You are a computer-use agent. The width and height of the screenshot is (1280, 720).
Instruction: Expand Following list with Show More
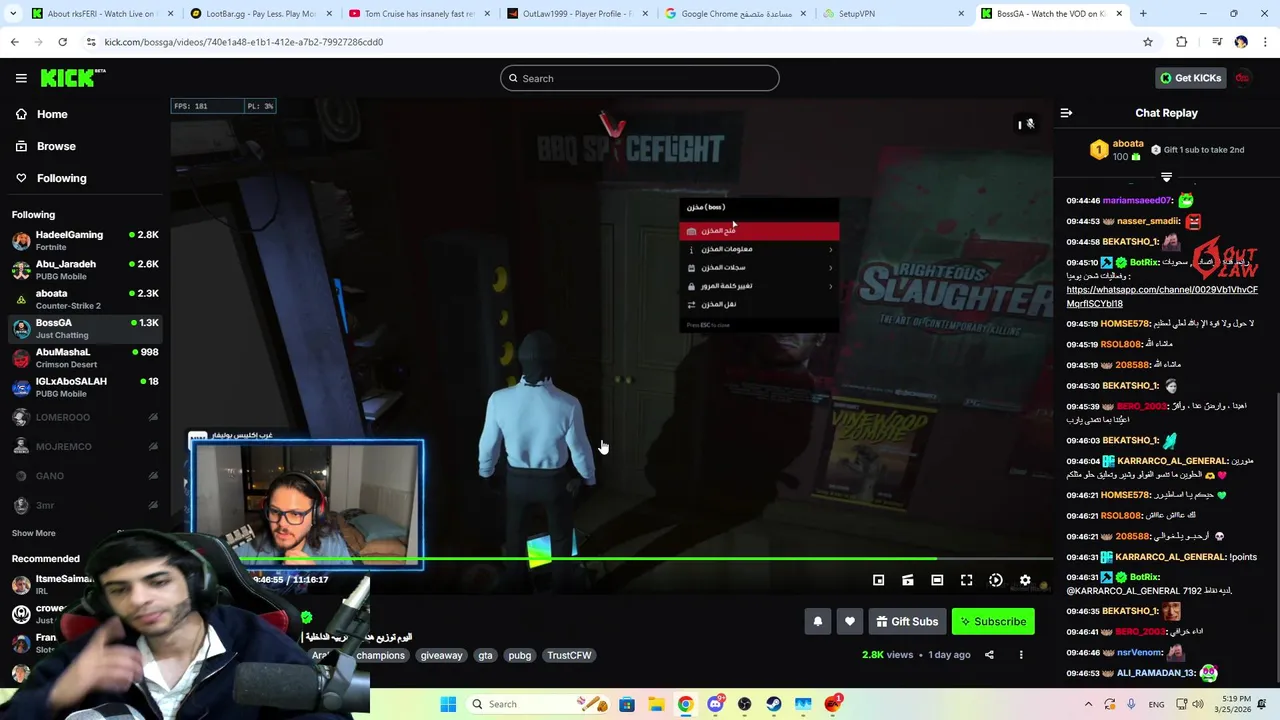pyautogui.click(x=34, y=533)
